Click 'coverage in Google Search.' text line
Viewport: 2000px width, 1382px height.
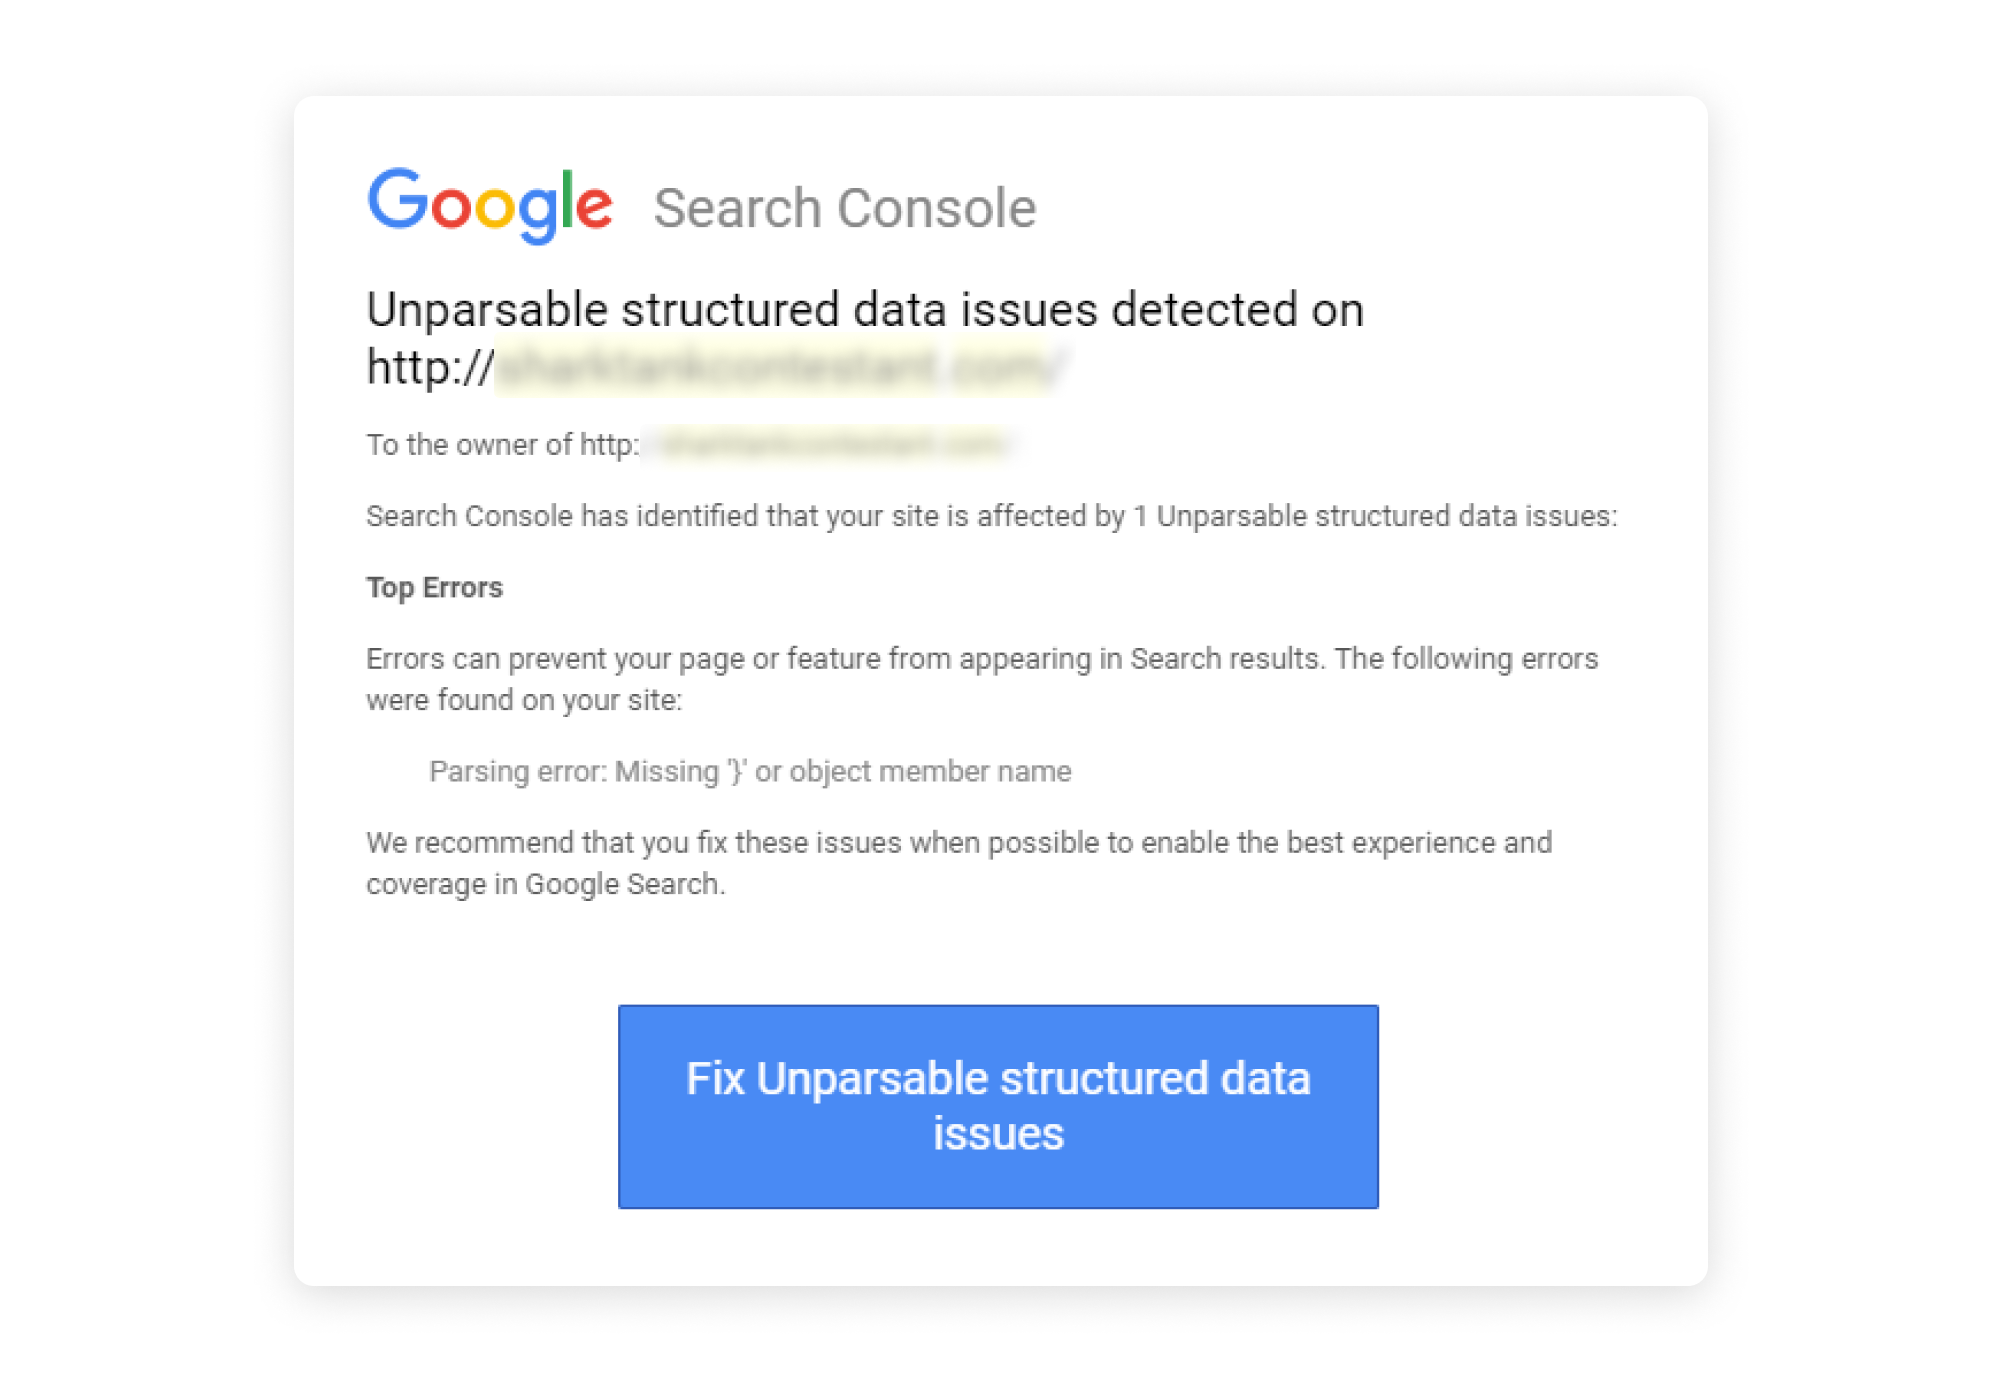(x=545, y=884)
